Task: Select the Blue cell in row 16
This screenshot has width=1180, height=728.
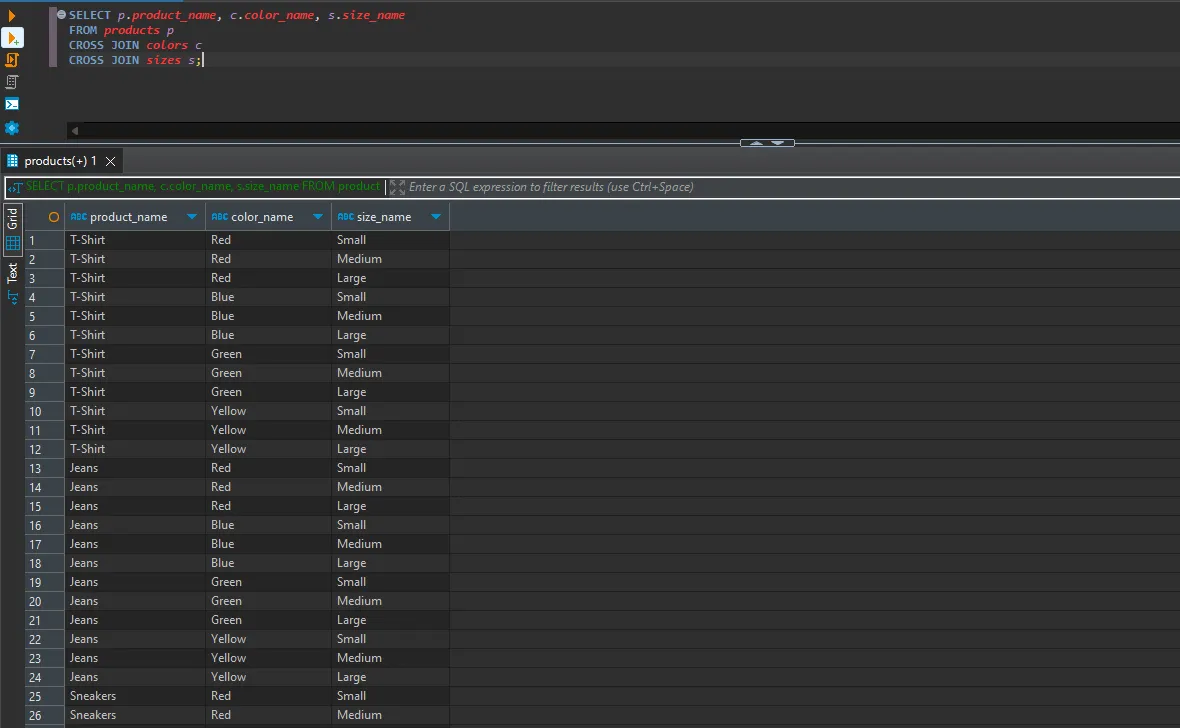Action: point(268,525)
